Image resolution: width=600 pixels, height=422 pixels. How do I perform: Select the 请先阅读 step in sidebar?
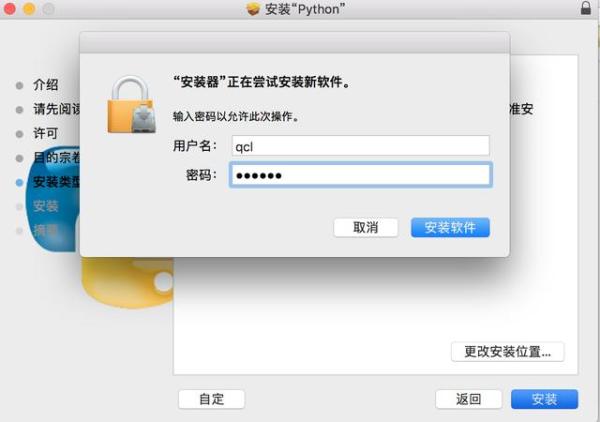coord(56,109)
